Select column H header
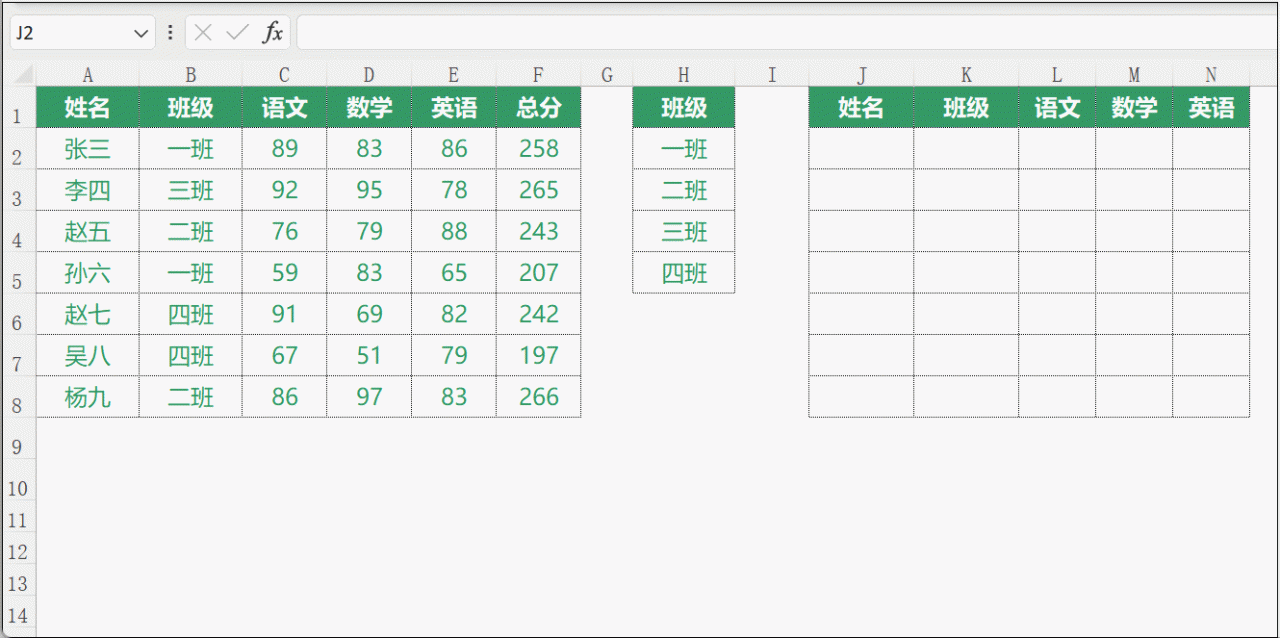The image size is (1280, 638). click(684, 75)
